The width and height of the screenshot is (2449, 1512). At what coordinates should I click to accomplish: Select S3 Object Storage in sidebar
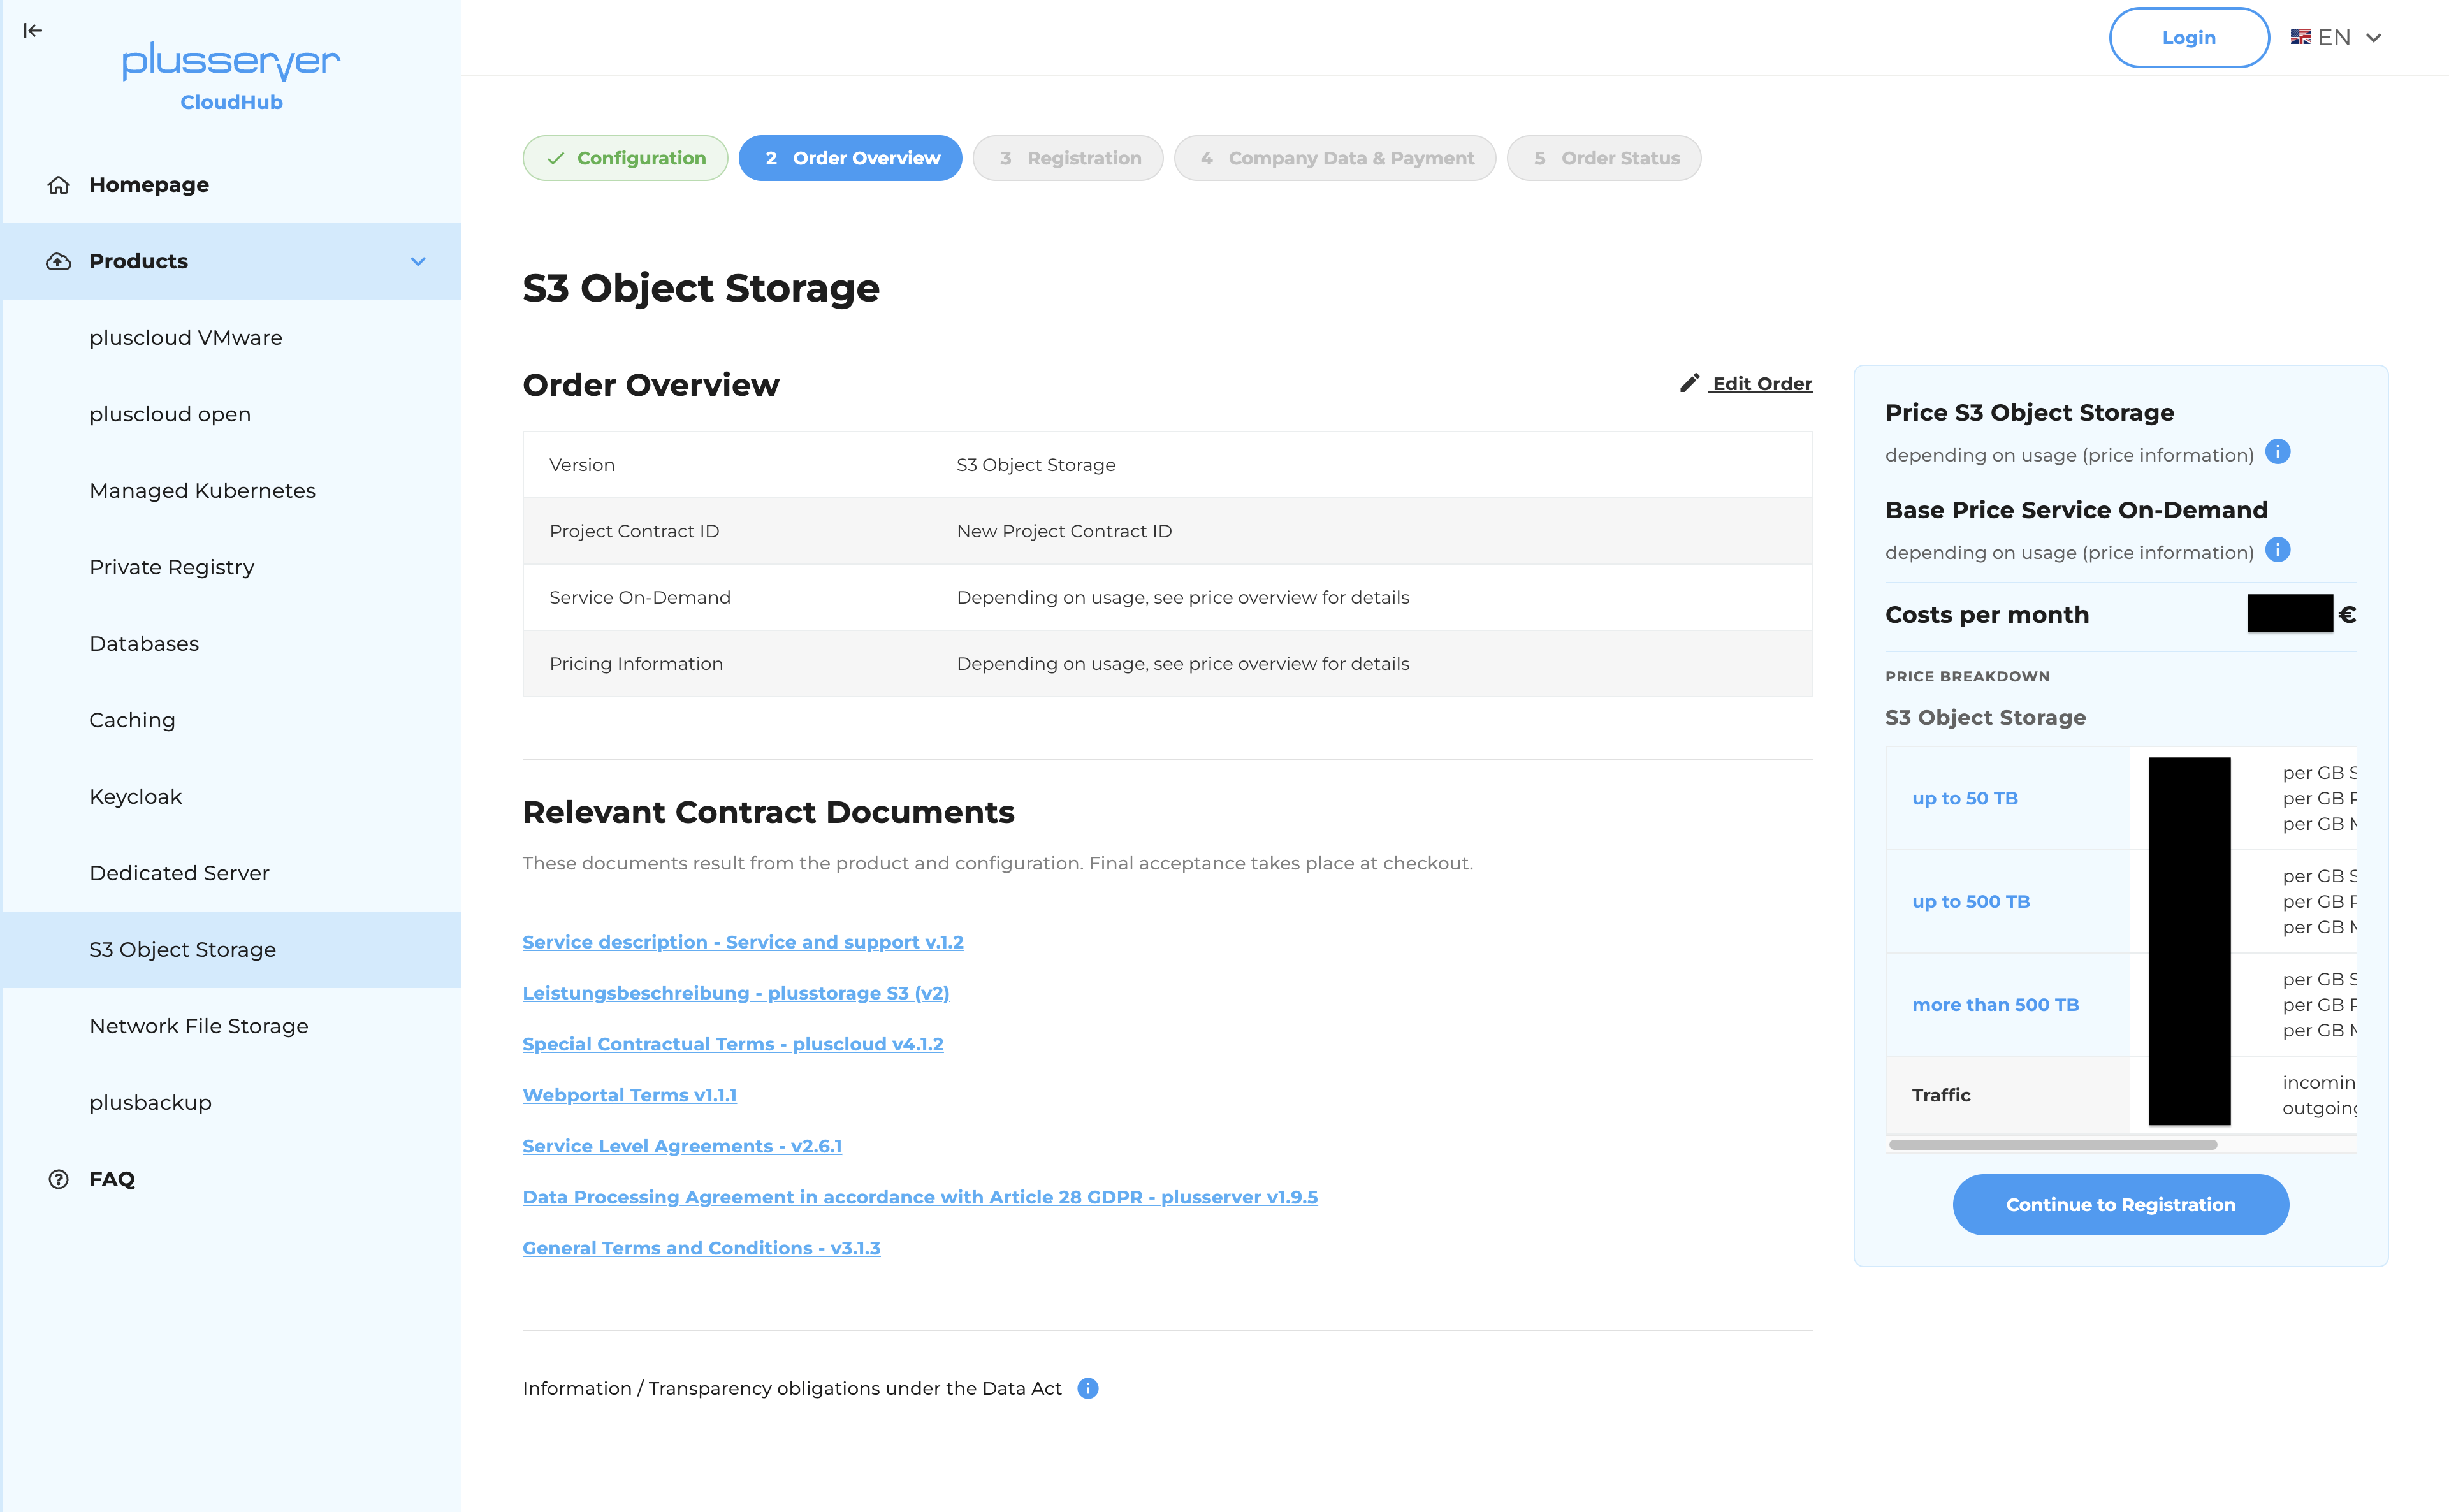pos(231,950)
